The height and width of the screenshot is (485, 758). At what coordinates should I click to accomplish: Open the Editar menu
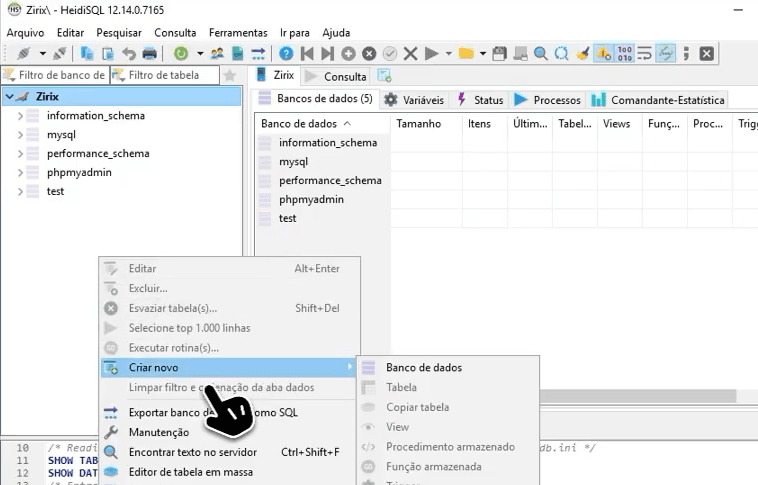tap(70, 32)
